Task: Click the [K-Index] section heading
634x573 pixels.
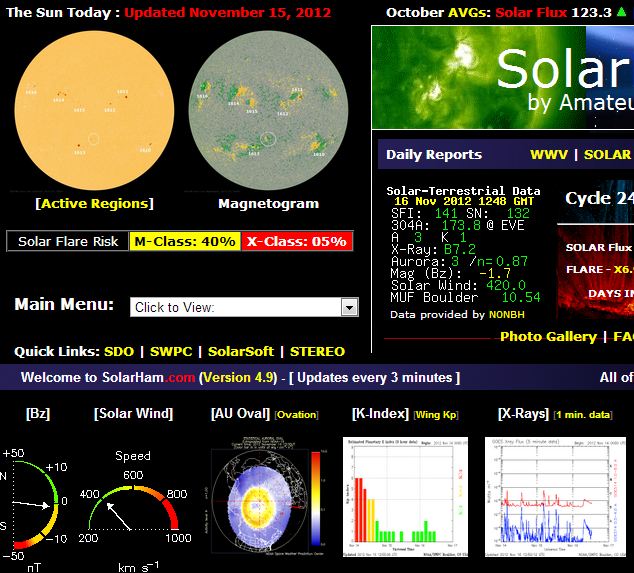Action: (x=380, y=414)
